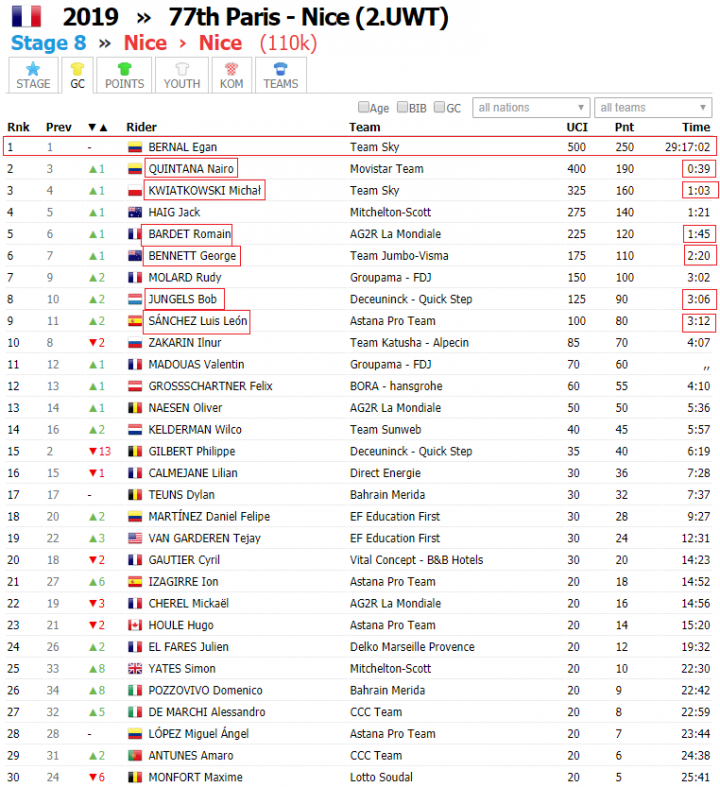Click British flag beside YATES Simon
Image resolution: width=720 pixels, height=787 pixels.
pyautogui.click(x=134, y=669)
